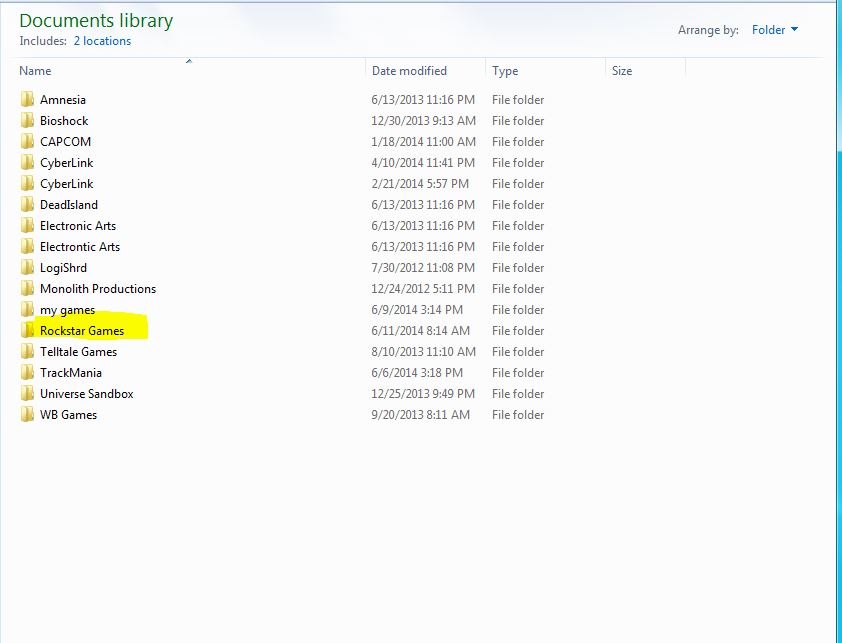
Task: Click the date 7/30/2012 11:08 PM
Action: click(423, 268)
